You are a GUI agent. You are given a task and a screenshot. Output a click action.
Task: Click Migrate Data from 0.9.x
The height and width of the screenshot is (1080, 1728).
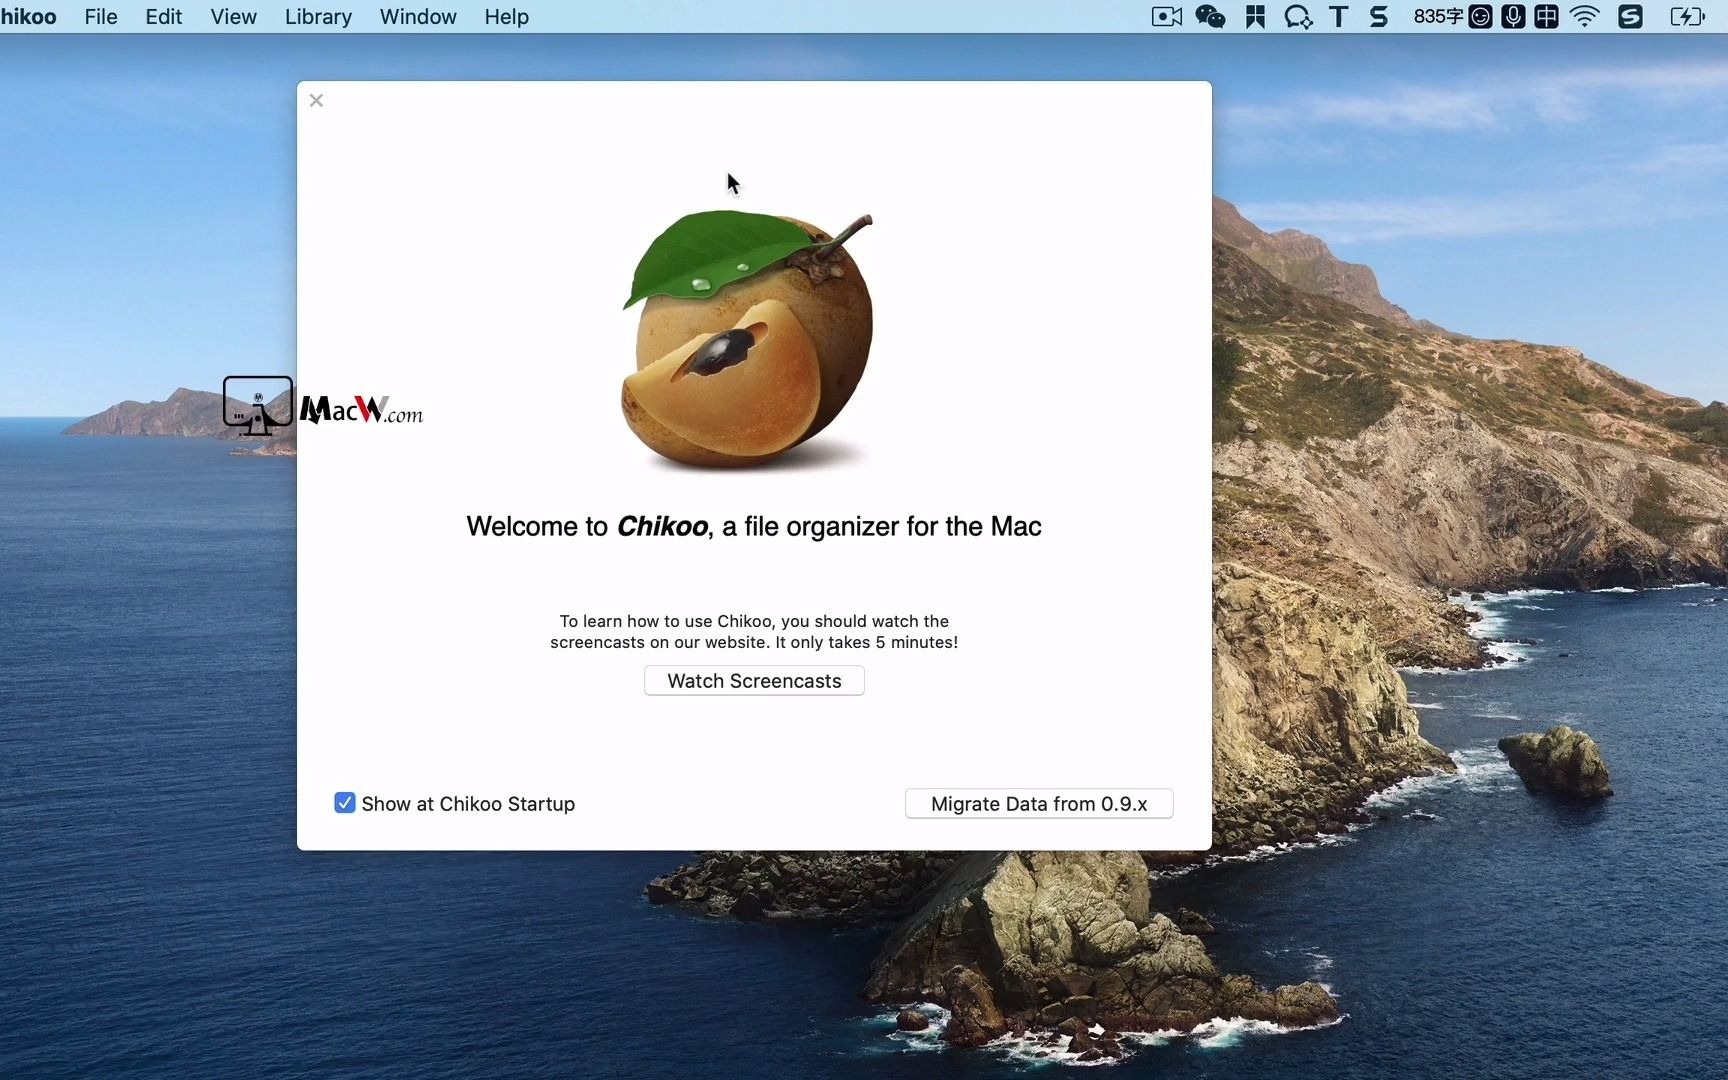point(1038,803)
